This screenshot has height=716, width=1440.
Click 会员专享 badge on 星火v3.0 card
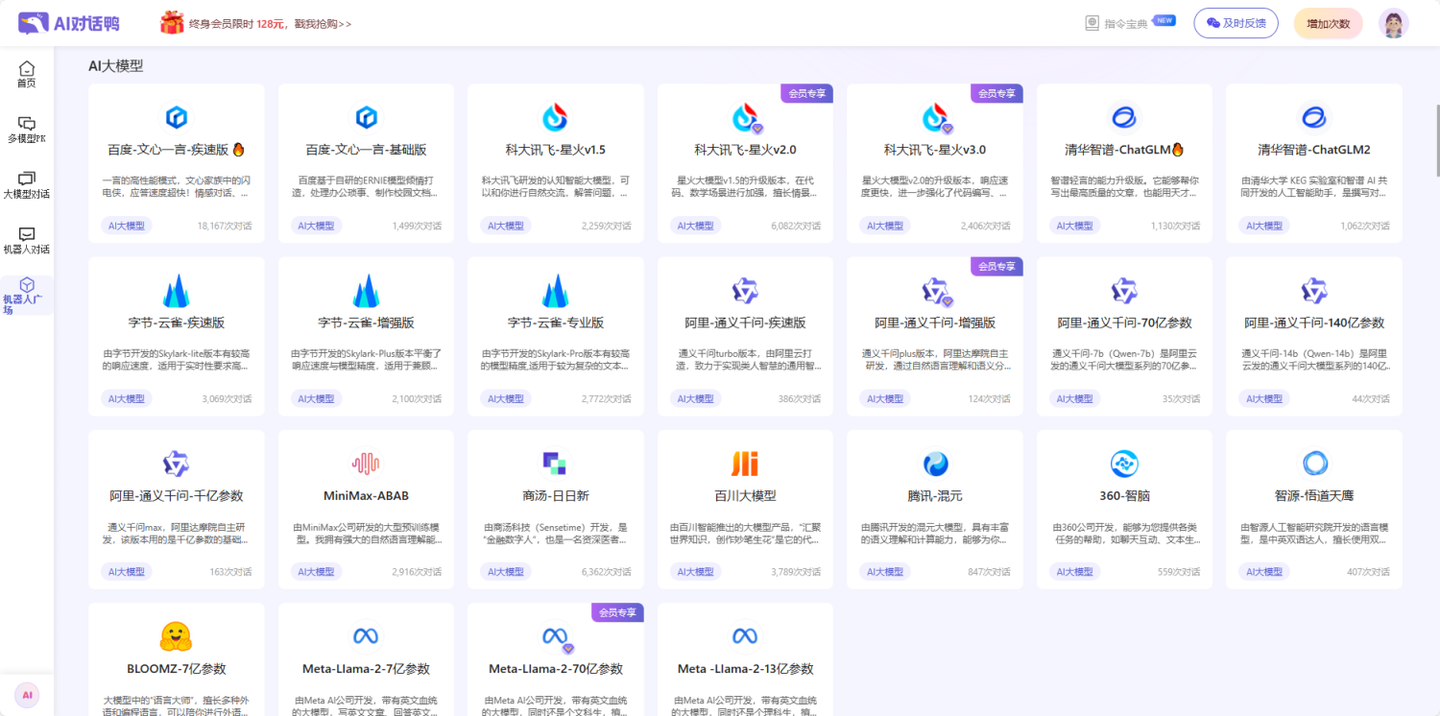[996, 93]
